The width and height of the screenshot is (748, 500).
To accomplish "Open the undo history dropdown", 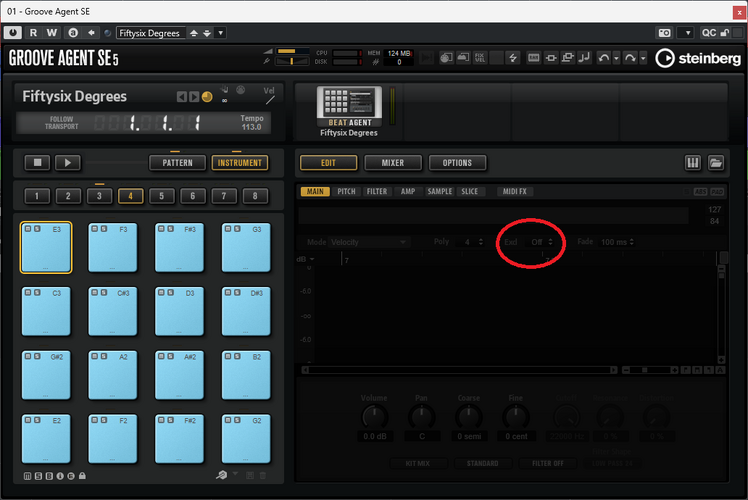I will pos(616,58).
